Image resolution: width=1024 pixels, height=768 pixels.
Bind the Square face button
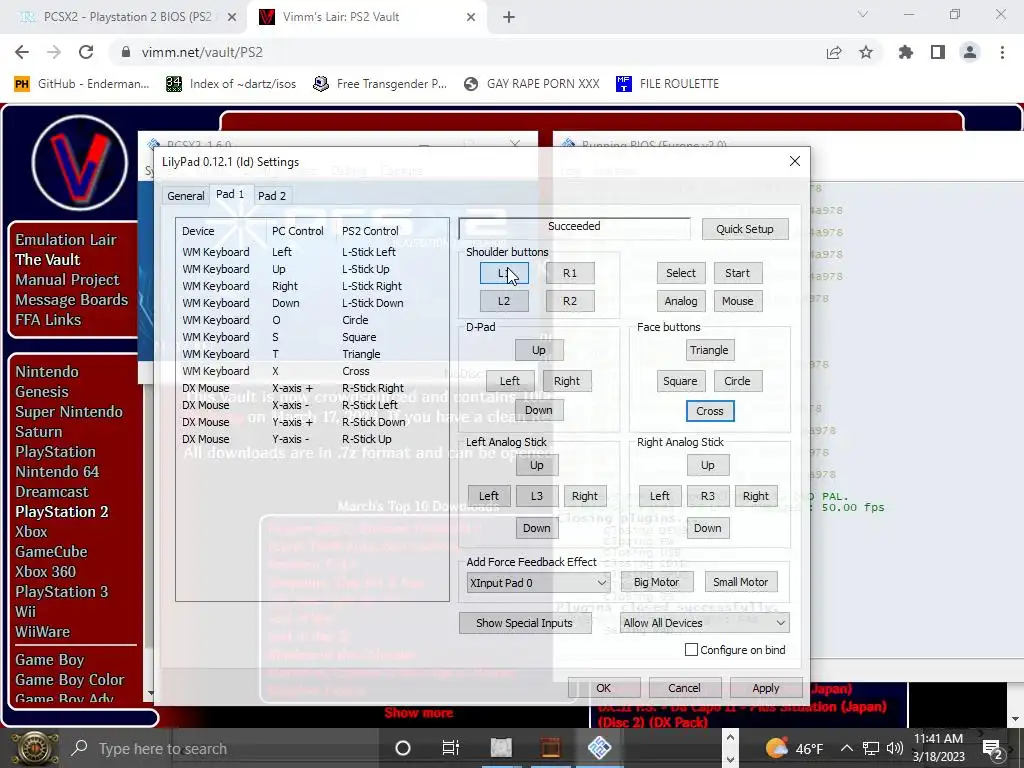(x=680, y=381)
